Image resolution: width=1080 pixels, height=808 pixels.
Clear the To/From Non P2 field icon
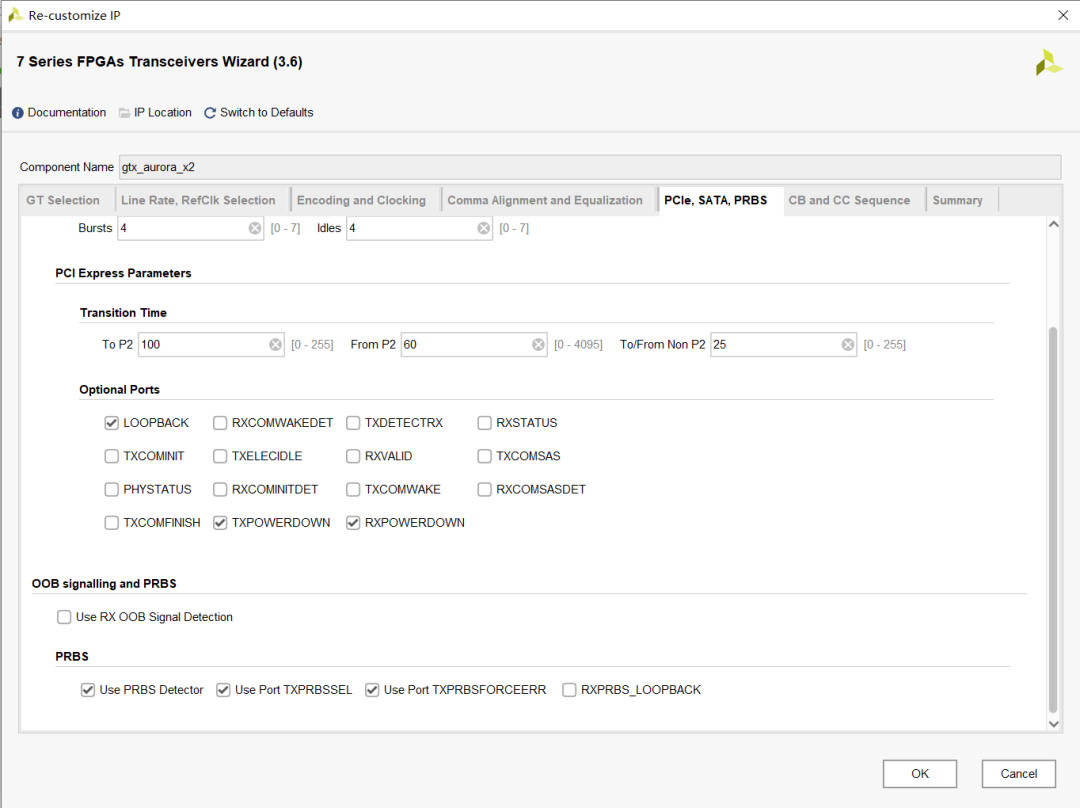point(848,345)
